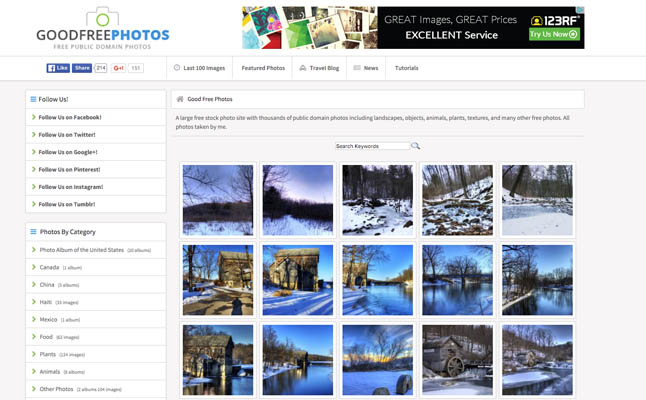Screen dimensions: 646x400
Task: Click the Photos By Category heading
Action: [68, 232]
